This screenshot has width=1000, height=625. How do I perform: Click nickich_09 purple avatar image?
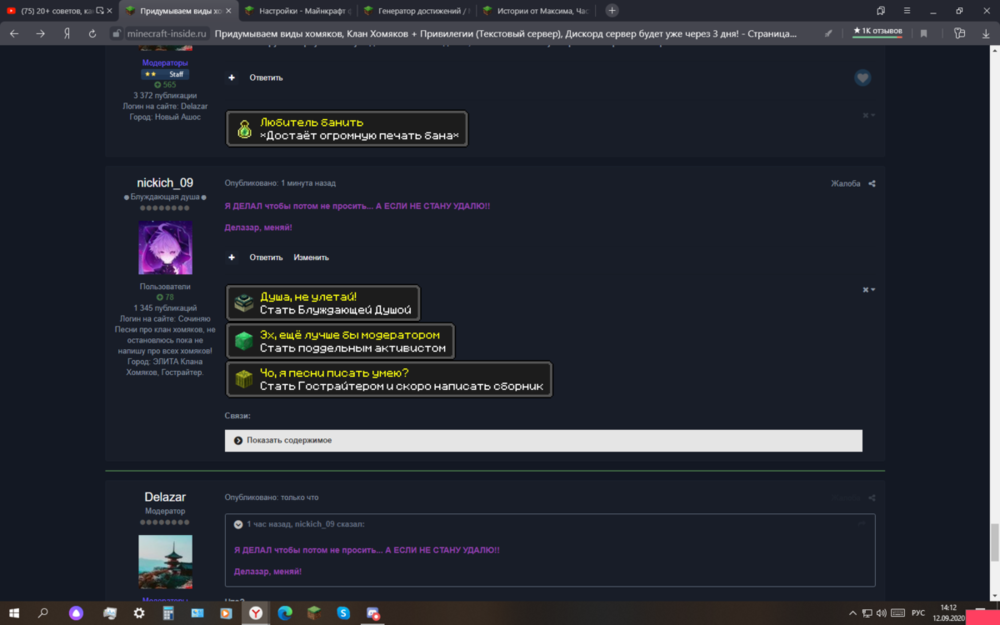click(165, 247)
